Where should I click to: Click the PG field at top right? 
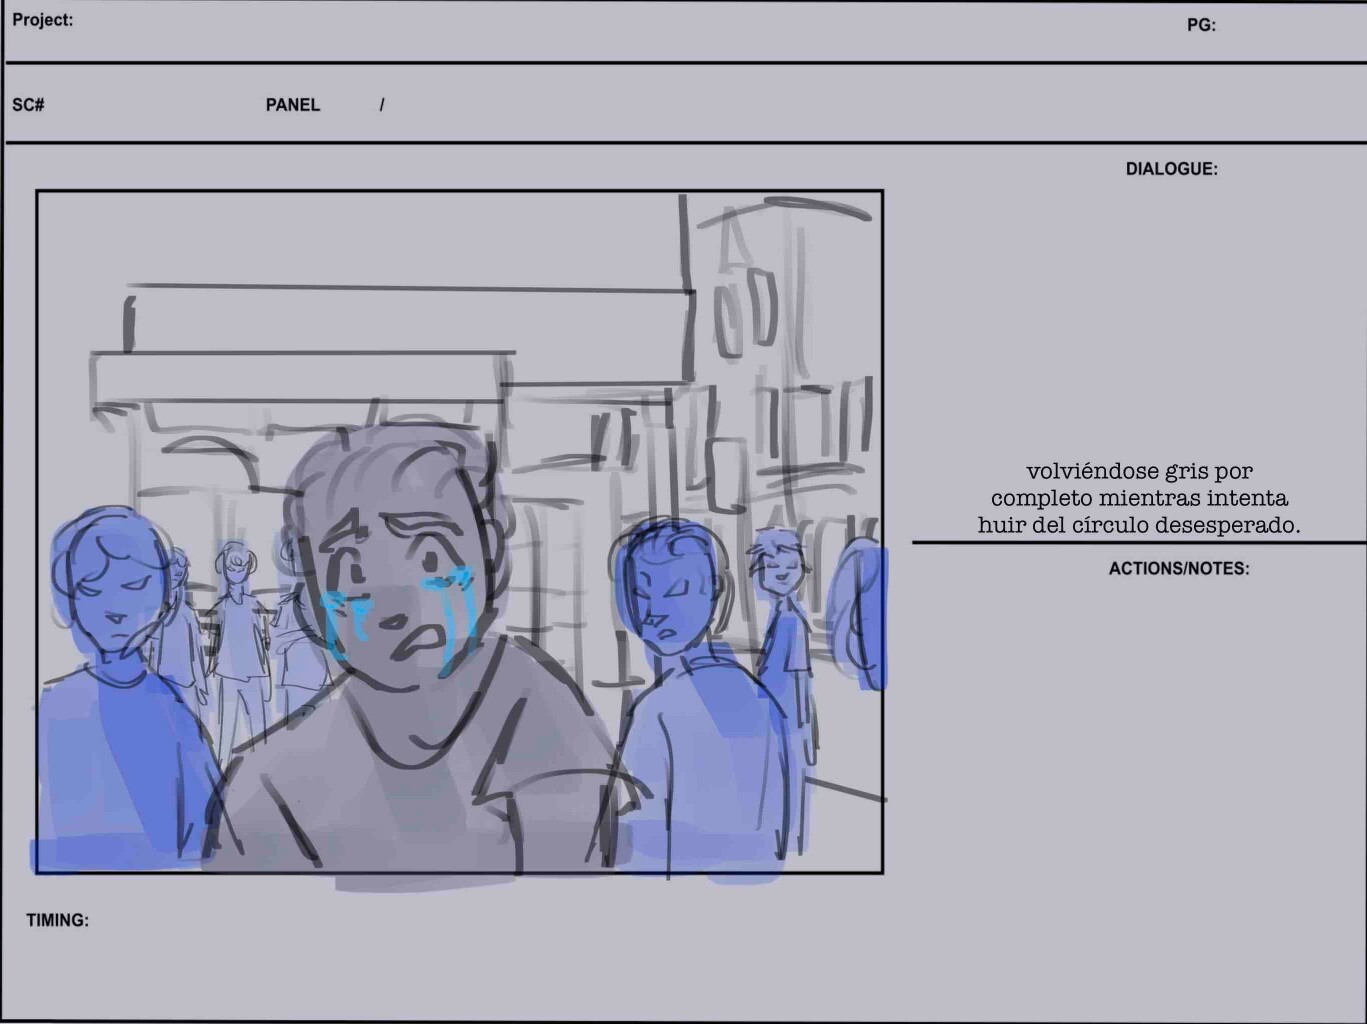pyautogui.click(x=1200, y=28)
